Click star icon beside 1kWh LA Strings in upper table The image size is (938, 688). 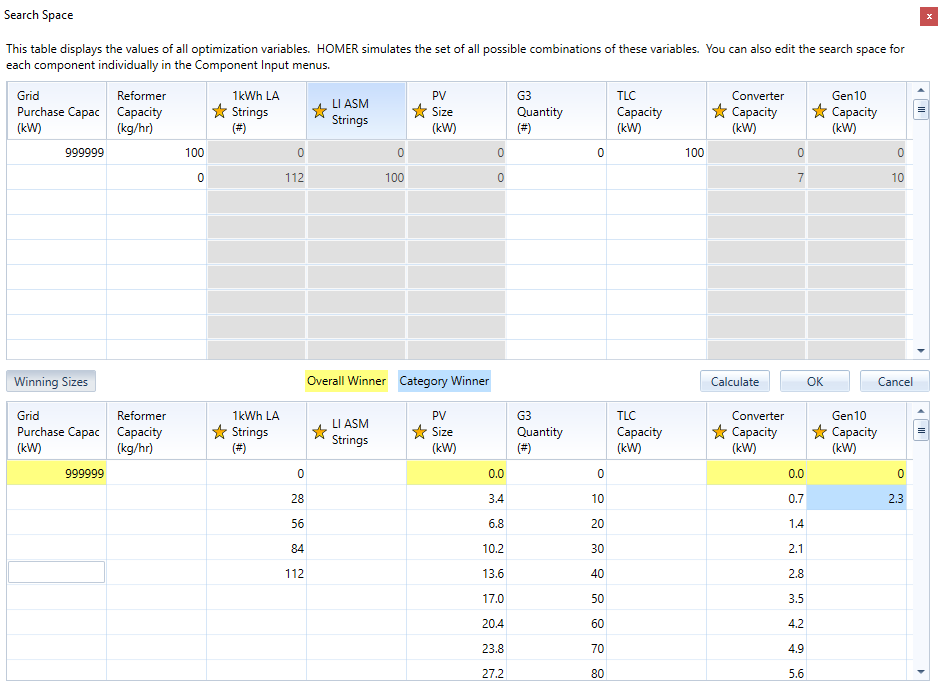(219, 112)
